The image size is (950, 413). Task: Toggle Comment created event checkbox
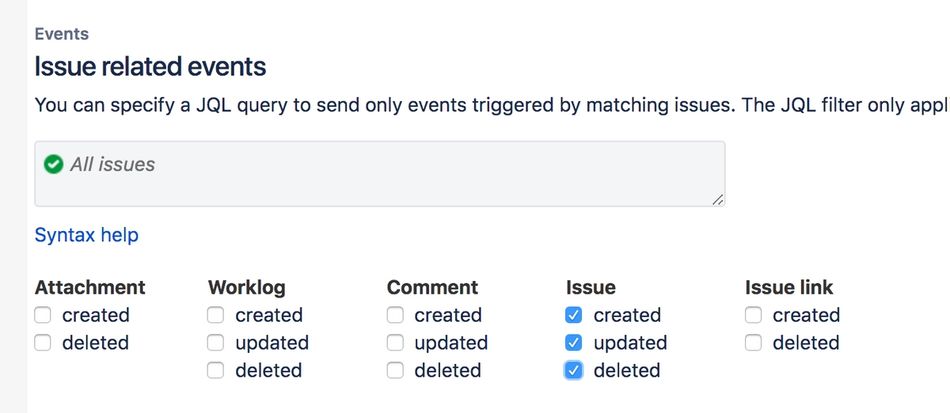[395, 315]
